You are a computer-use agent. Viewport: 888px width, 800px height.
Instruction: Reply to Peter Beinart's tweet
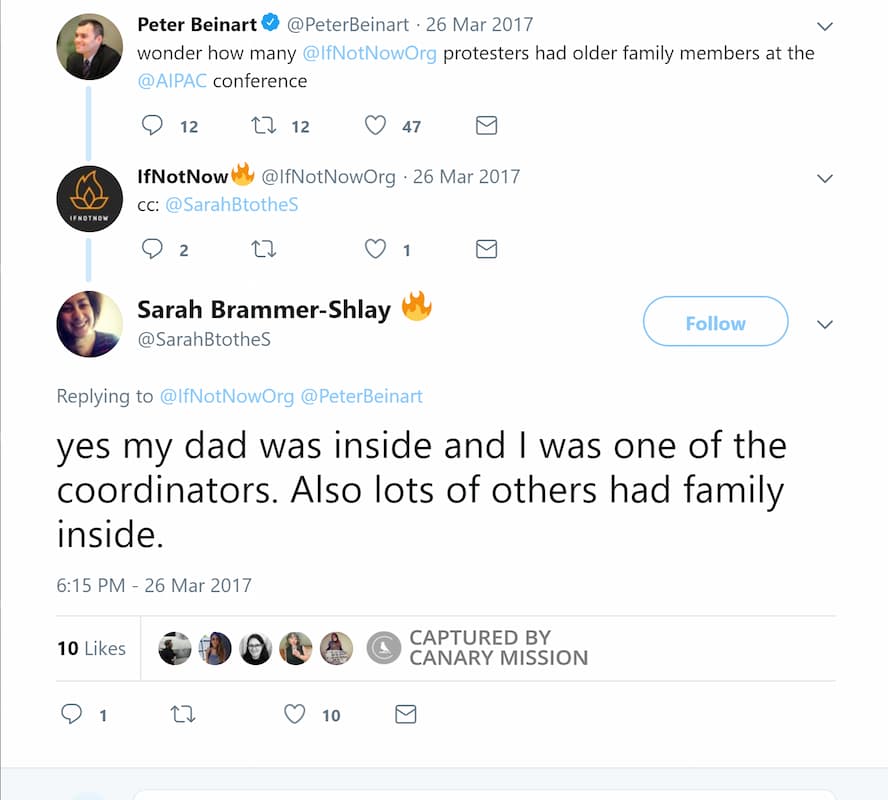[x=152, y=125]
